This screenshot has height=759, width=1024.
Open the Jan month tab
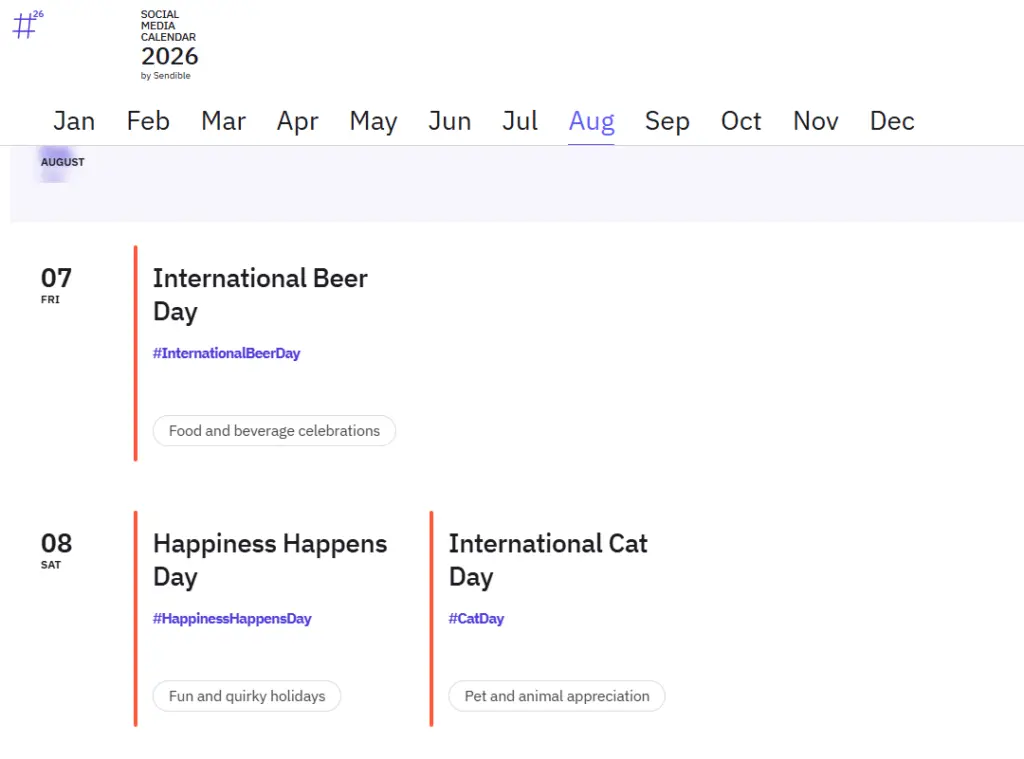tap(74, 121)
